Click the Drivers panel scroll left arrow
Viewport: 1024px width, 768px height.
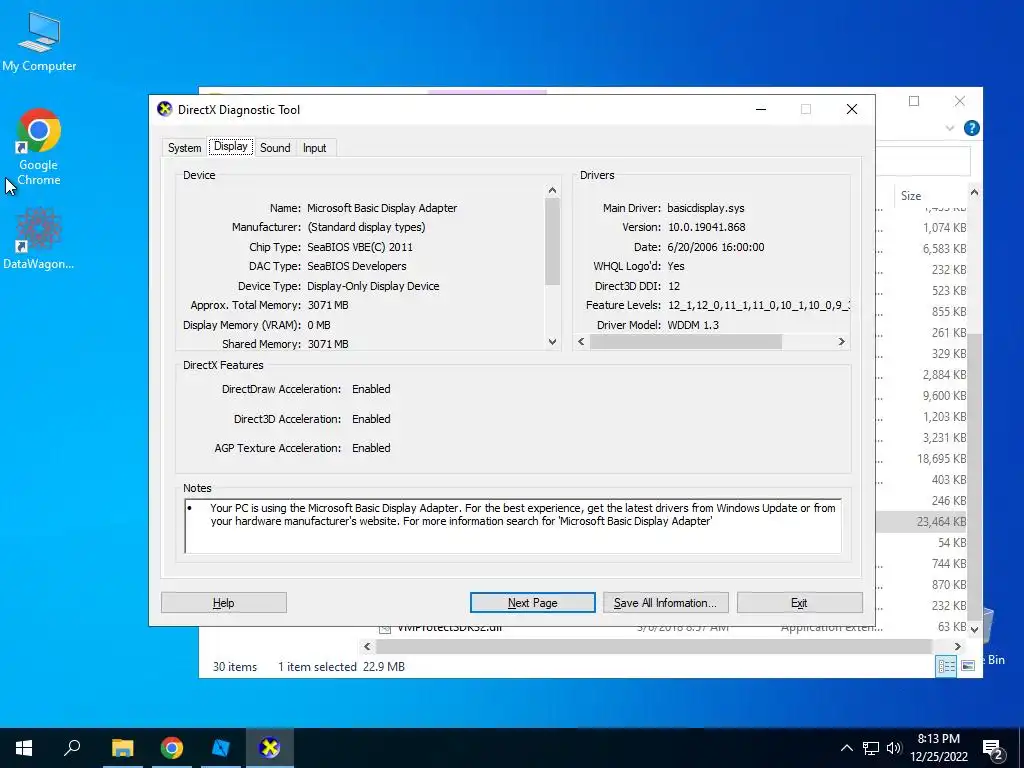coord(581,342)
